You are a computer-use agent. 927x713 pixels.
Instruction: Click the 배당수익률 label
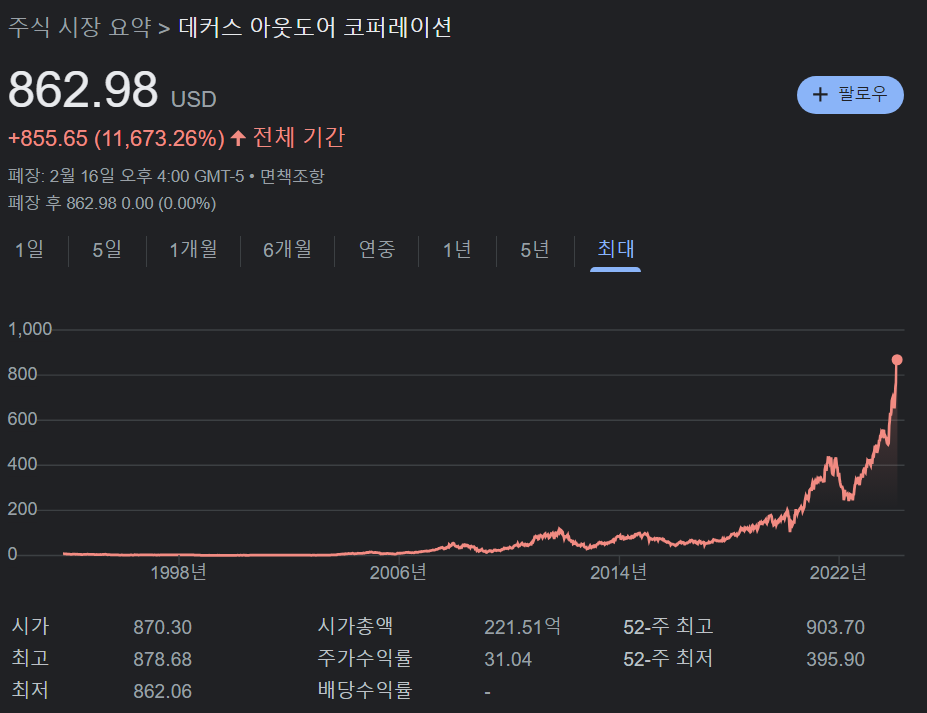[365, 690]
